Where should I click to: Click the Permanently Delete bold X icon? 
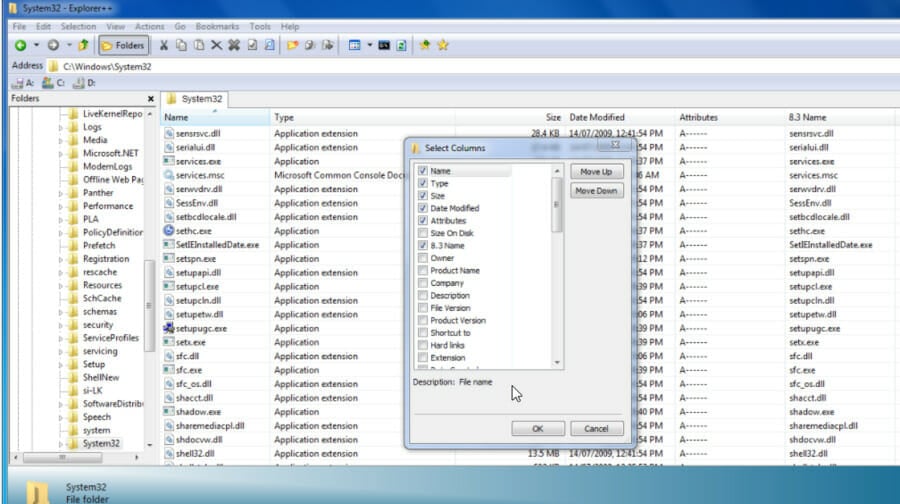234,45
